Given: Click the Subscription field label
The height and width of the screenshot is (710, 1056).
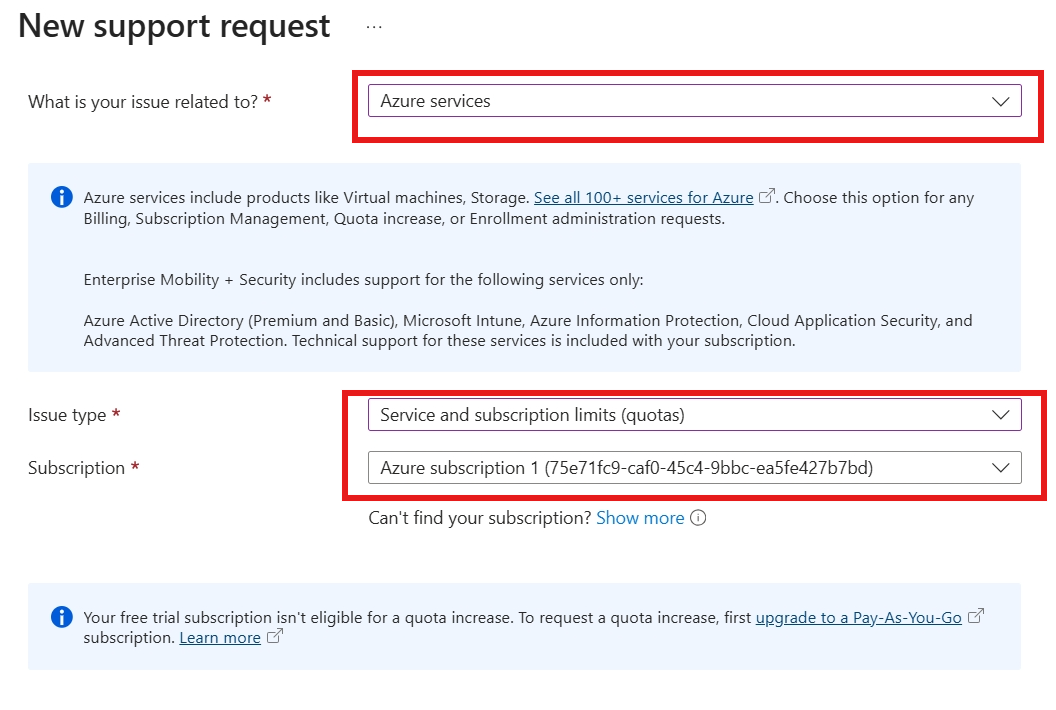Looking at the screenshot, I should [76, 467].
